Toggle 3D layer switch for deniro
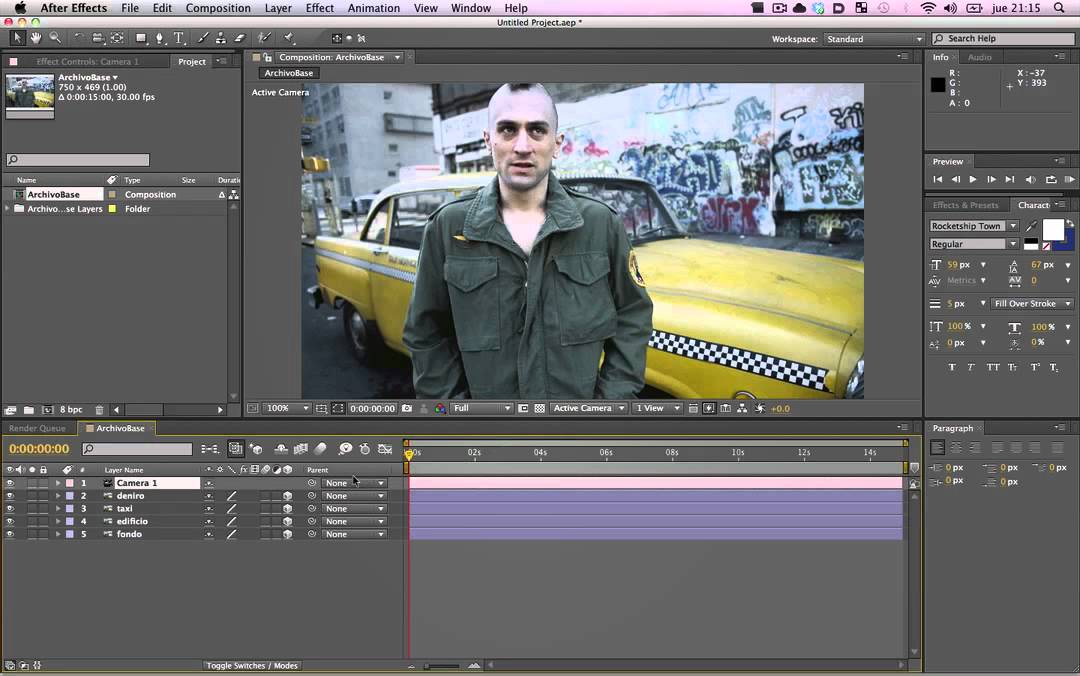The height and width of the screenshot is (676, 1080). tap(287, 495)
